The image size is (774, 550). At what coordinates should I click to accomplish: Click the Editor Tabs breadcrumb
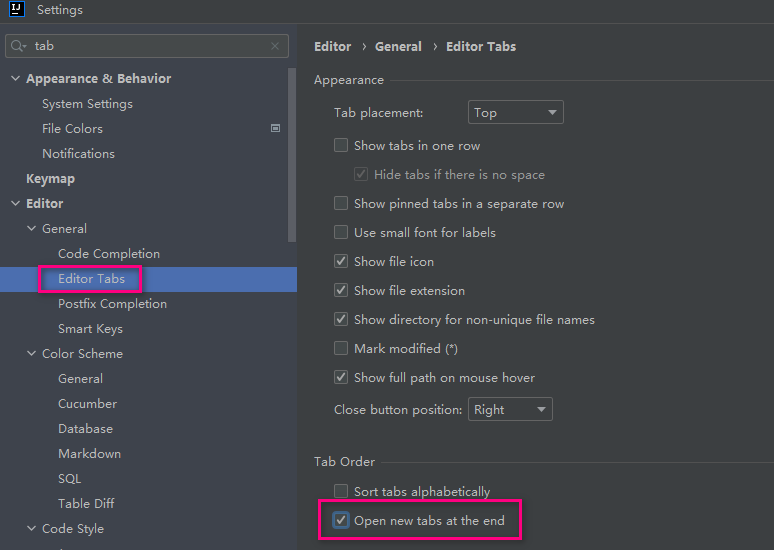(481, 46)
